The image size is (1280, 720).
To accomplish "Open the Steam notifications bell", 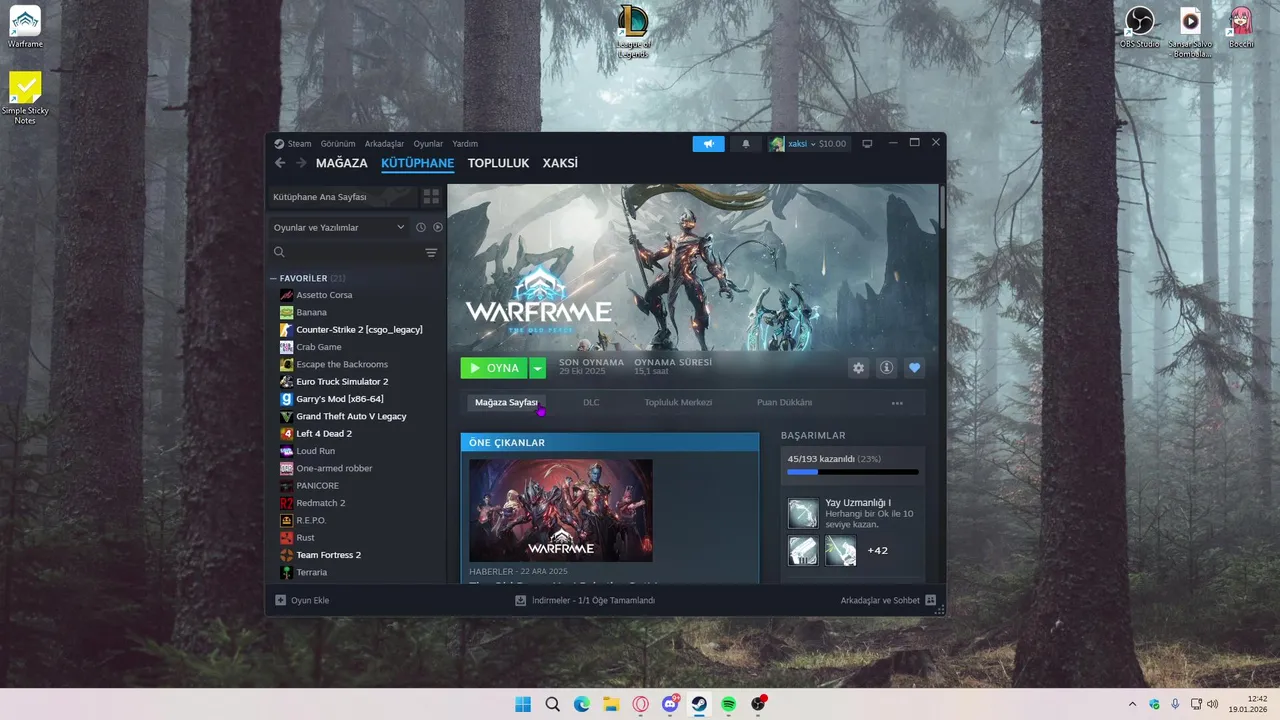I will (x=745, y=144).
